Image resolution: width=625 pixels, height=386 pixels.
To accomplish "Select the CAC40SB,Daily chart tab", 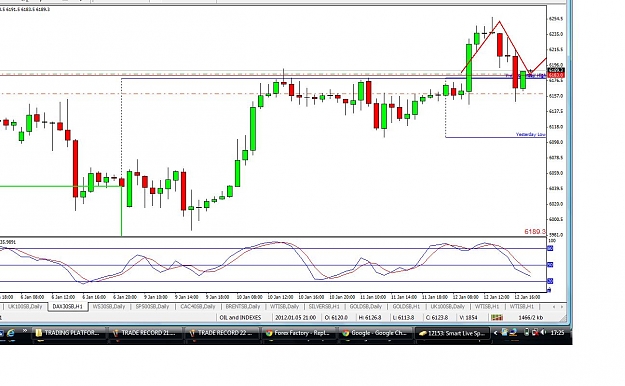I will (198, 306).
